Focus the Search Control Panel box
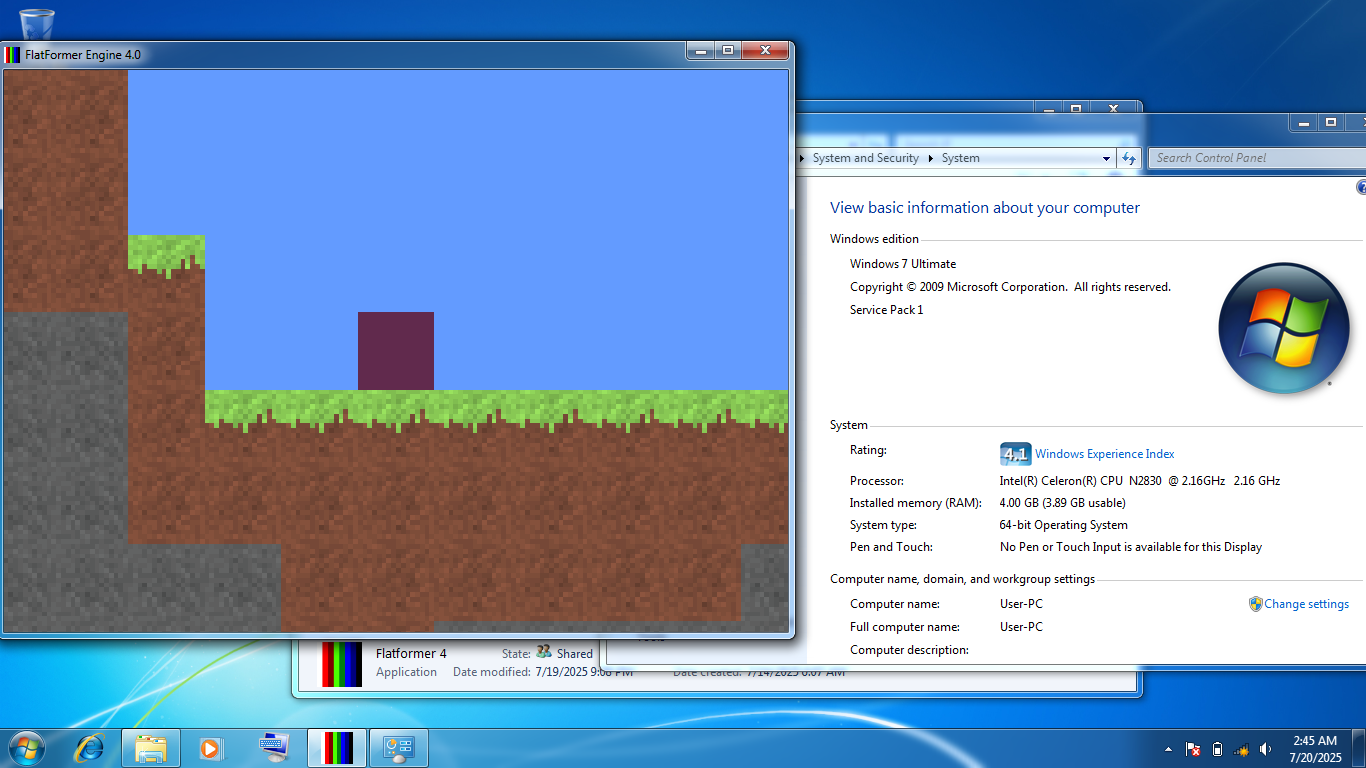Image resolution: width=1366 pixels, height=768 pixels. pos(1257,158)
